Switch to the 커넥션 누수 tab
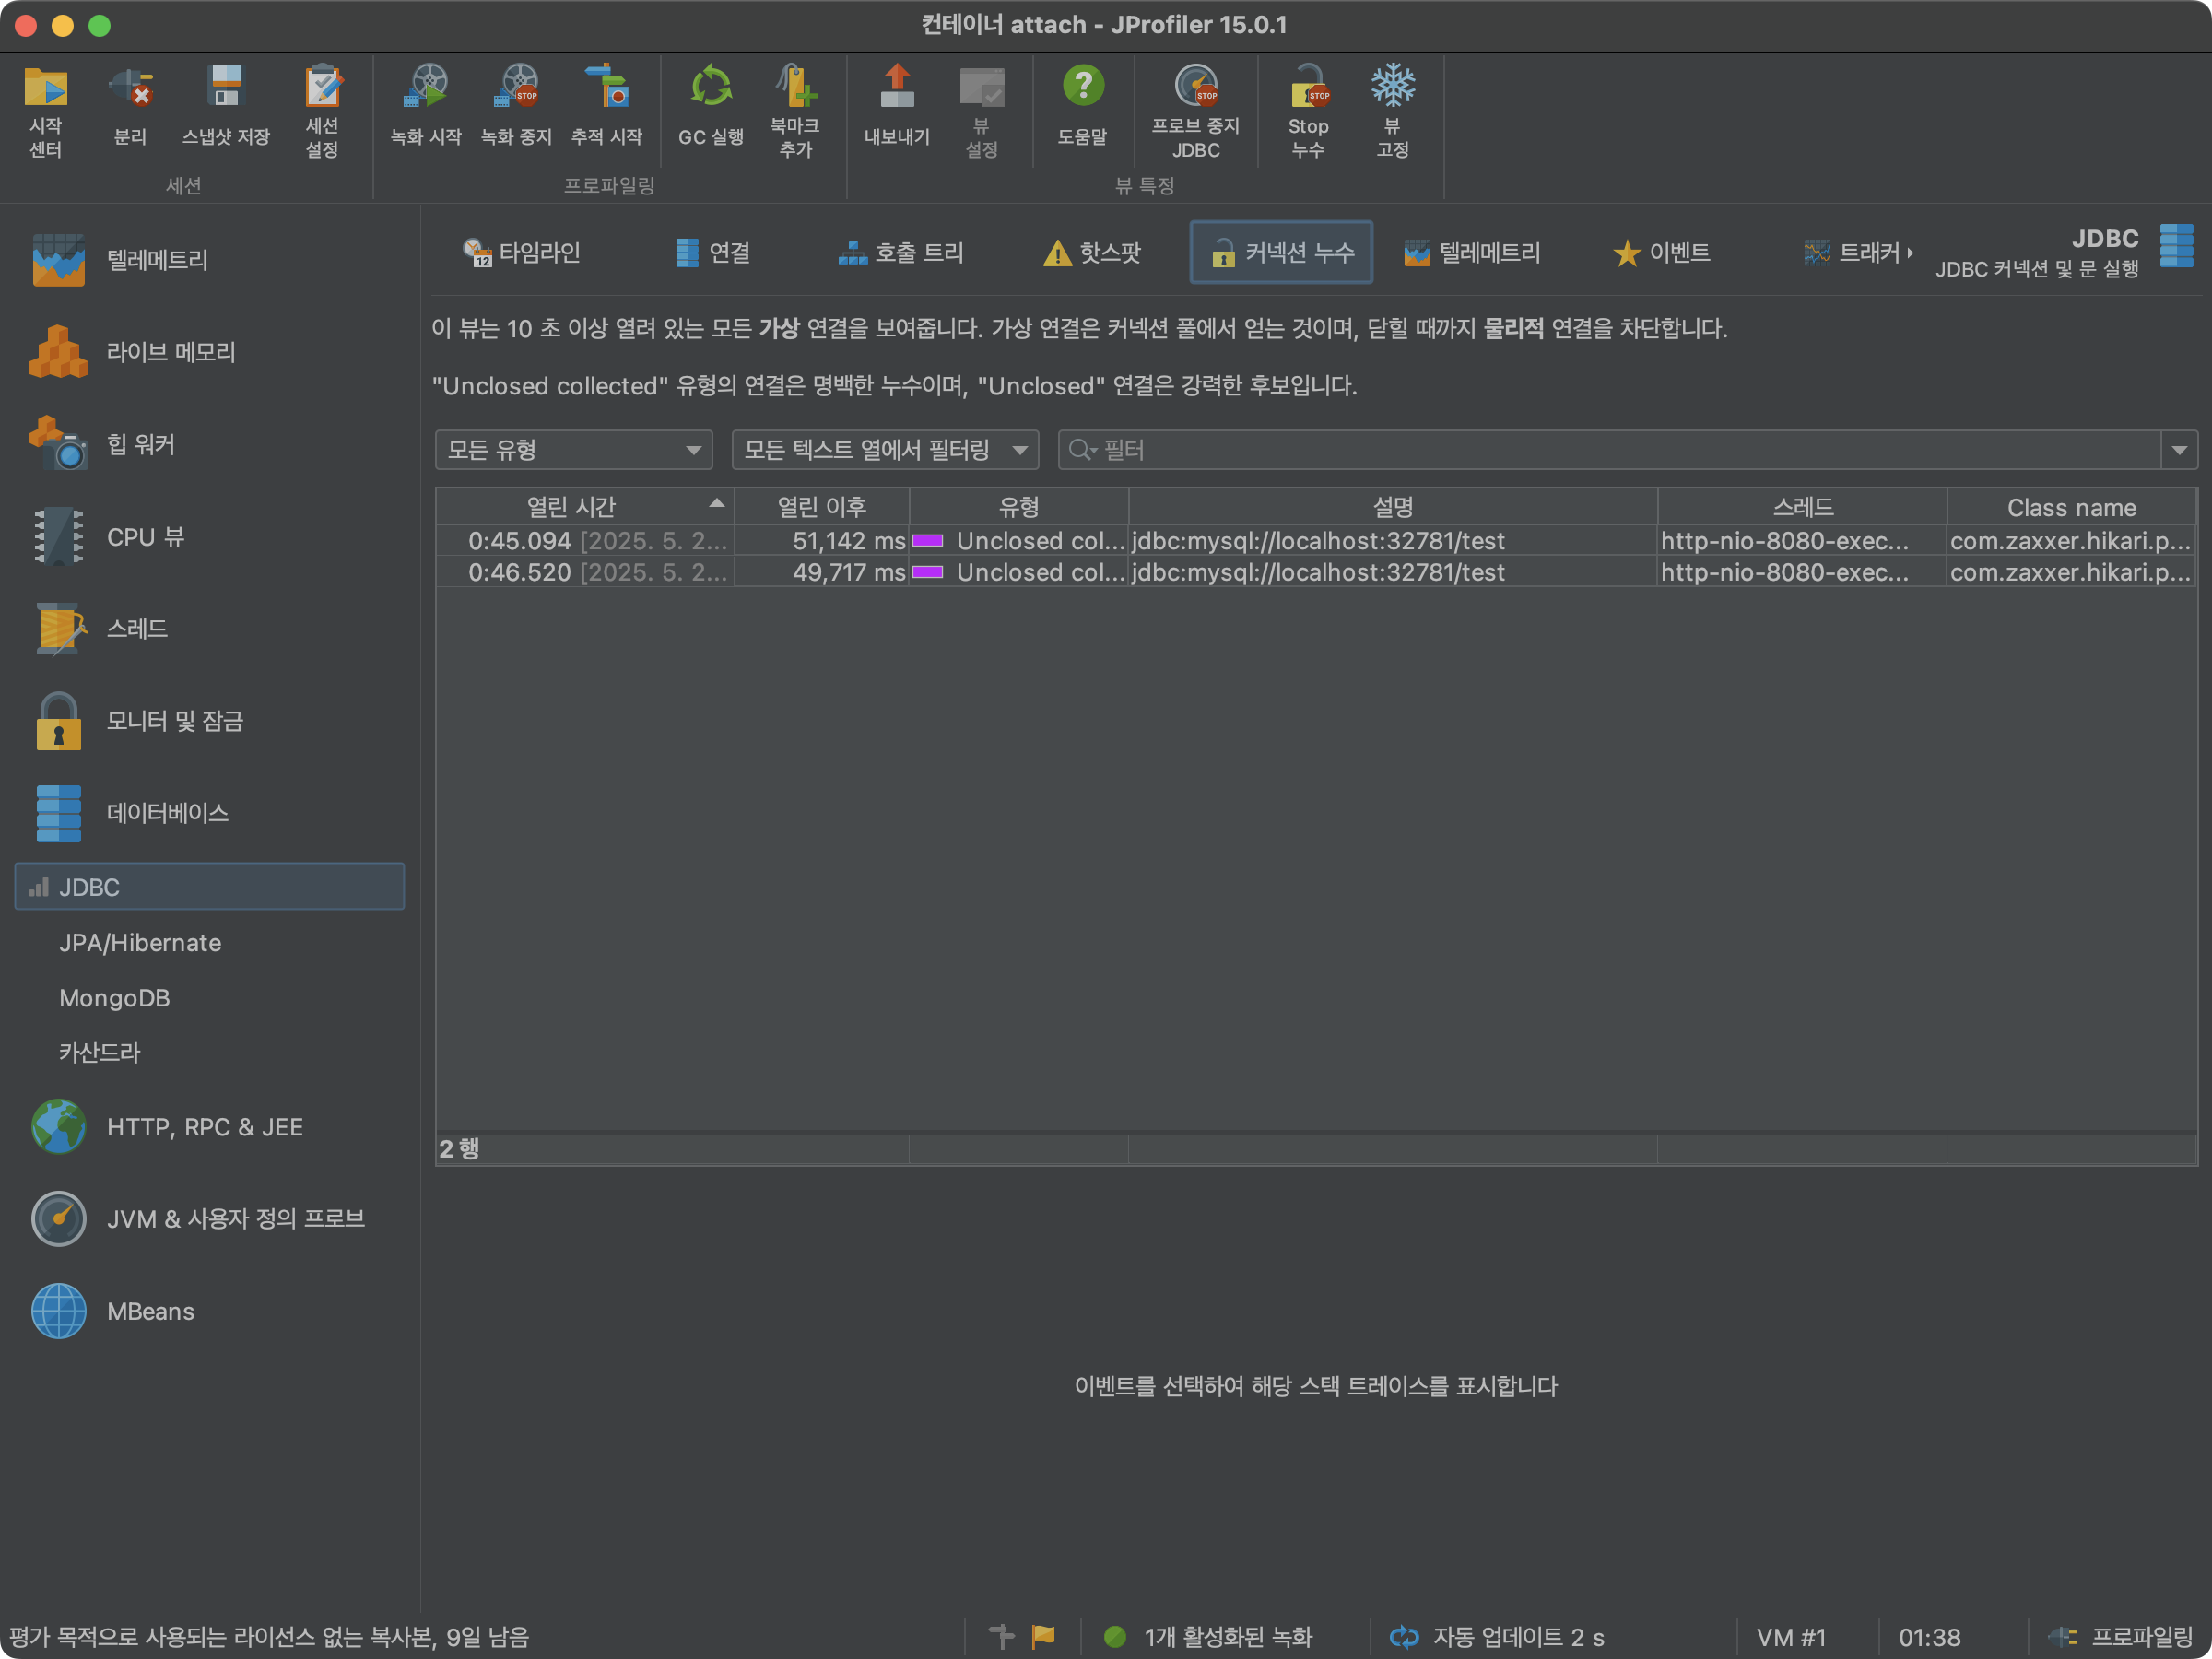Viewport: 2212px width, 1659px height. pyautogui.click(x=1281, y=253)
